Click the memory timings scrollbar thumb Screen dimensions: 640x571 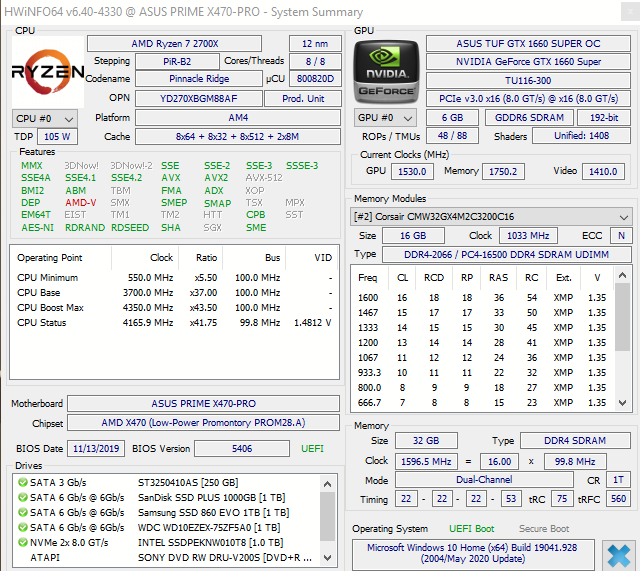coord(622,317)
